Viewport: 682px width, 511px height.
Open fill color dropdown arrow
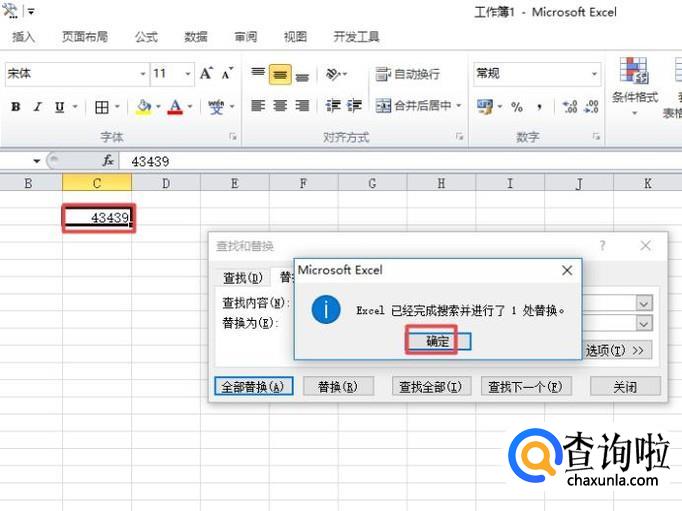coord(158,107)
